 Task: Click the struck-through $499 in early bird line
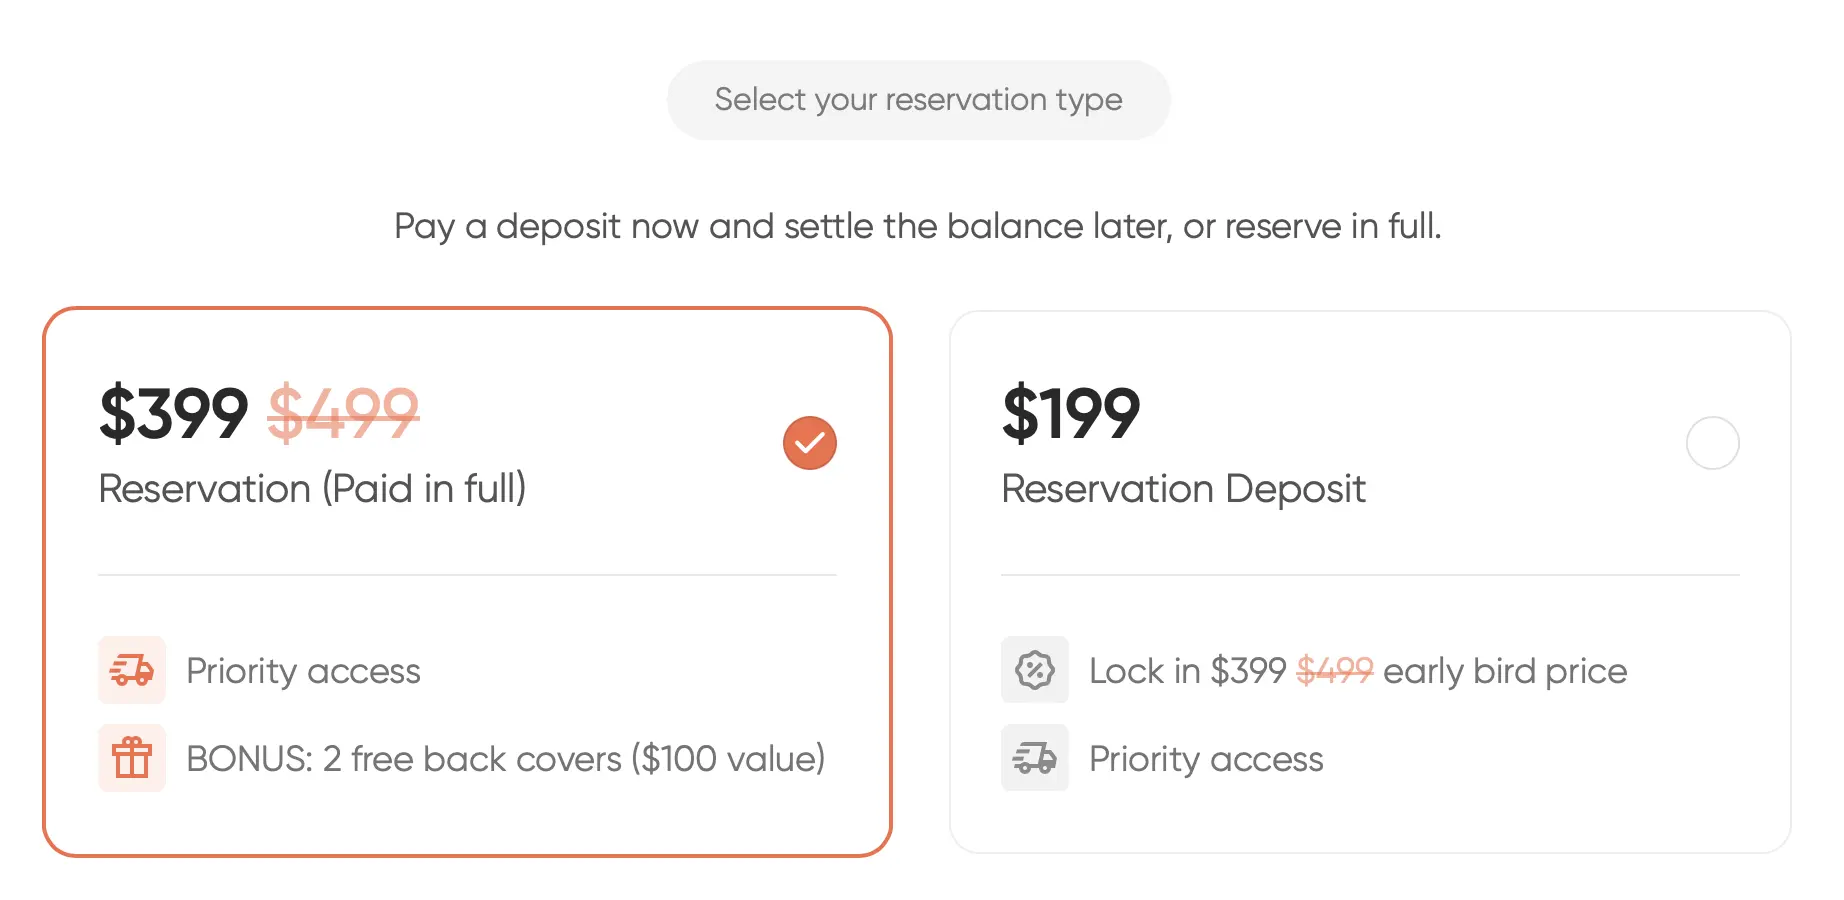pos(1334,670)
